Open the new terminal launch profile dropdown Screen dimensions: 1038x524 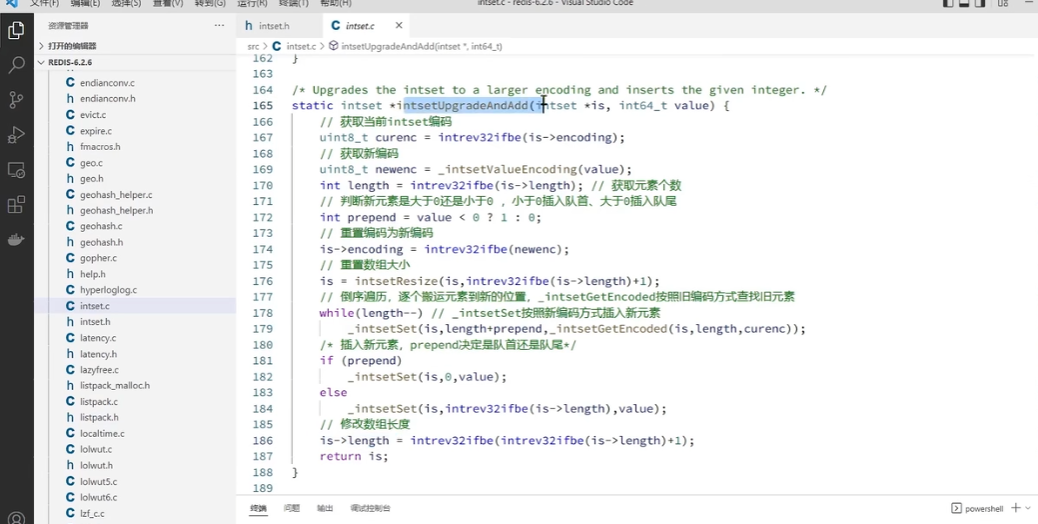click(1028, 507)
